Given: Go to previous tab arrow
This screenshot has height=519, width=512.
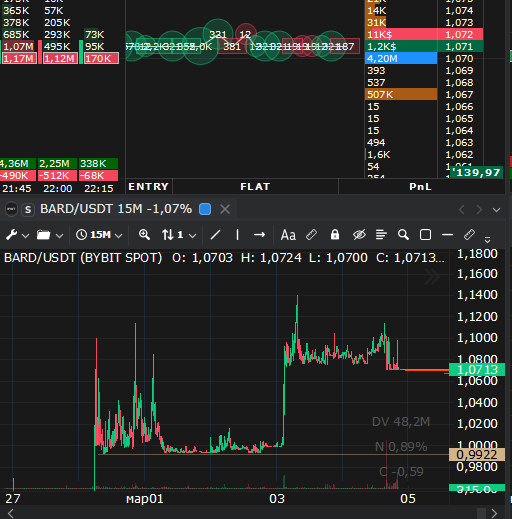Looking at the screenshot, I should click(x=462, y=210).
